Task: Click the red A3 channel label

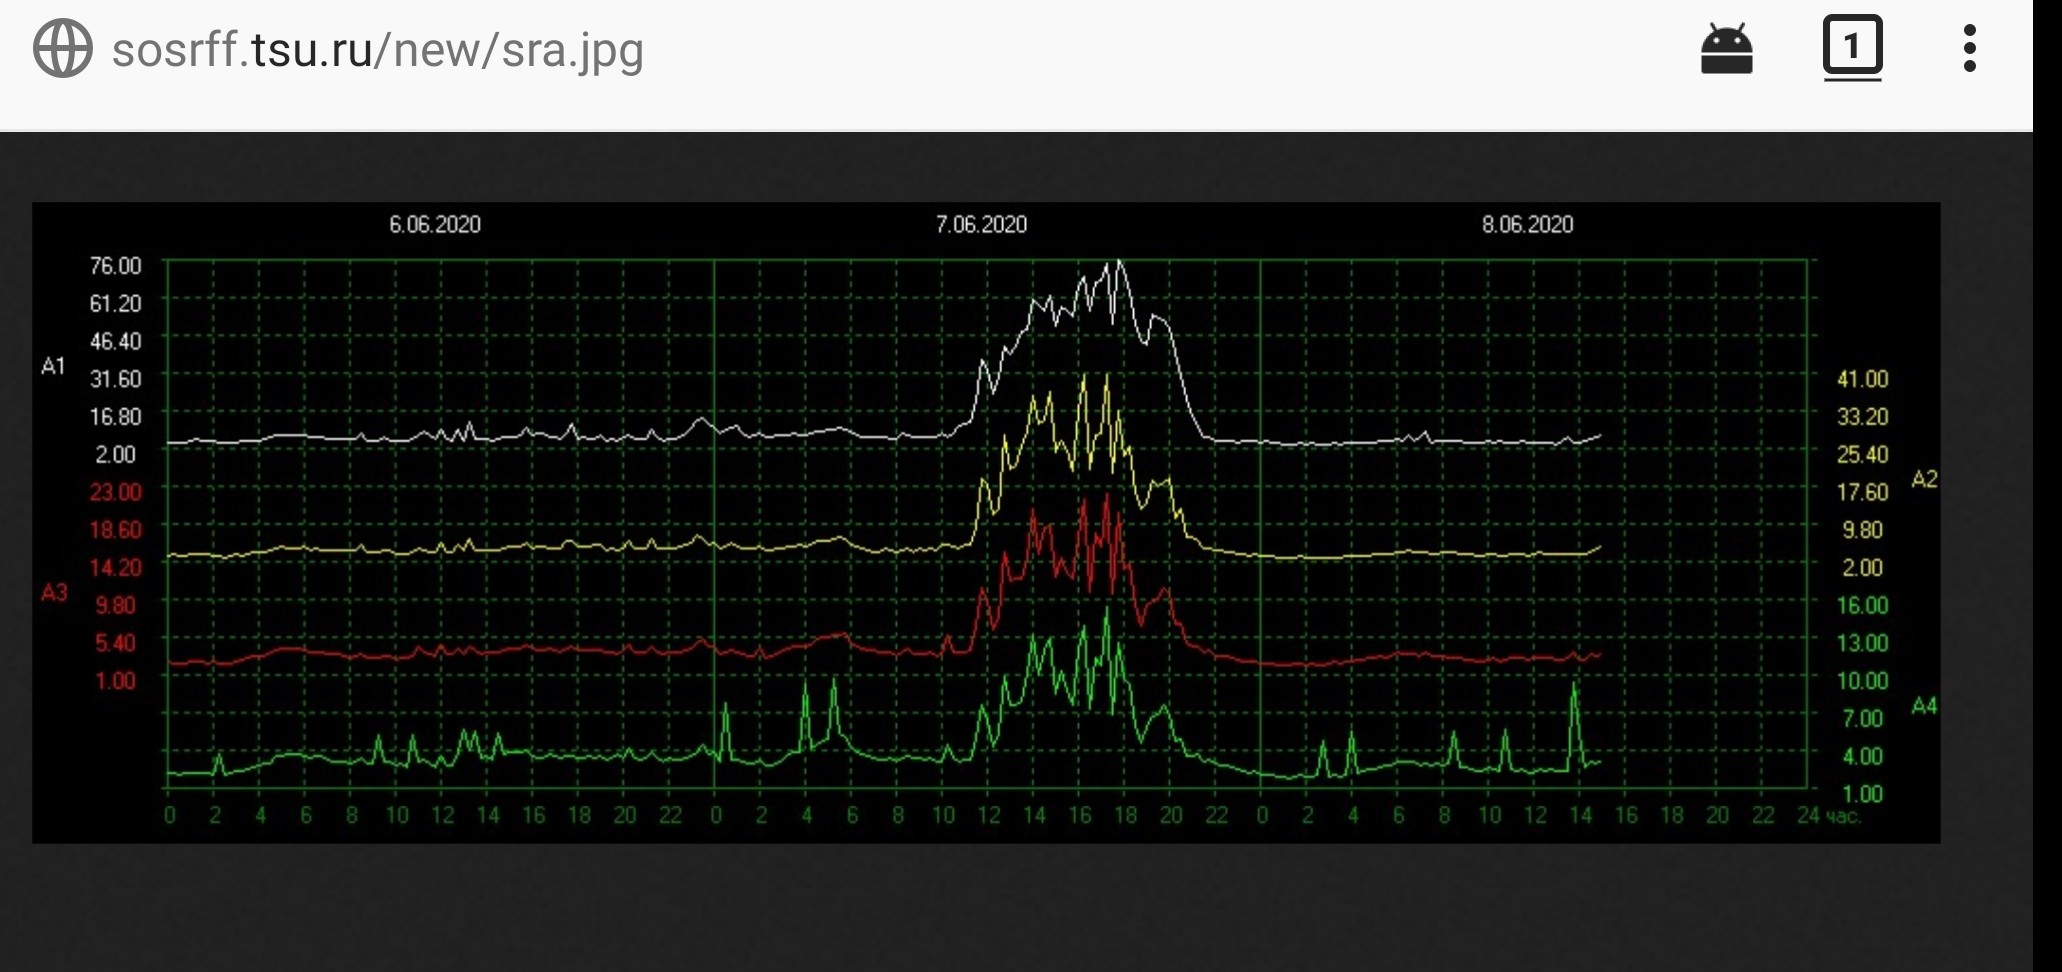Action: pyautogui.click(x=54, y=593)
